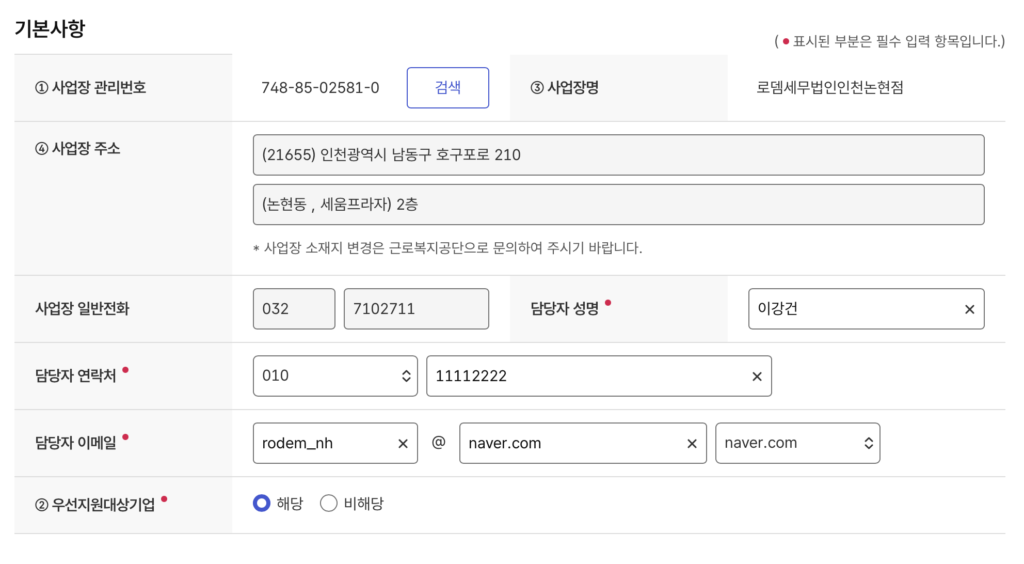This screenshot has height=564, width=1024.
Task: Click the detailed address field showing 2층
Action: click(618, 204)
